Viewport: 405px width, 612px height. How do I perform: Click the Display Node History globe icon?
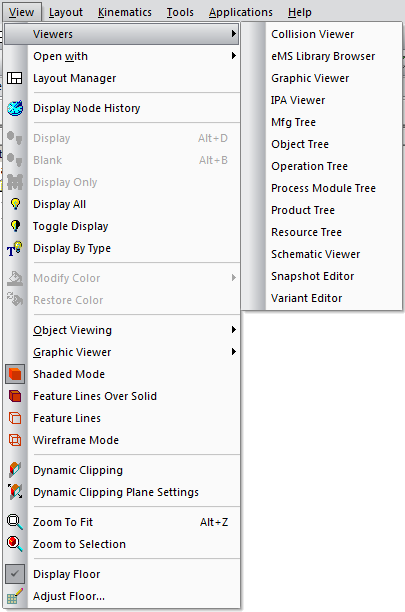coord(15,108)
